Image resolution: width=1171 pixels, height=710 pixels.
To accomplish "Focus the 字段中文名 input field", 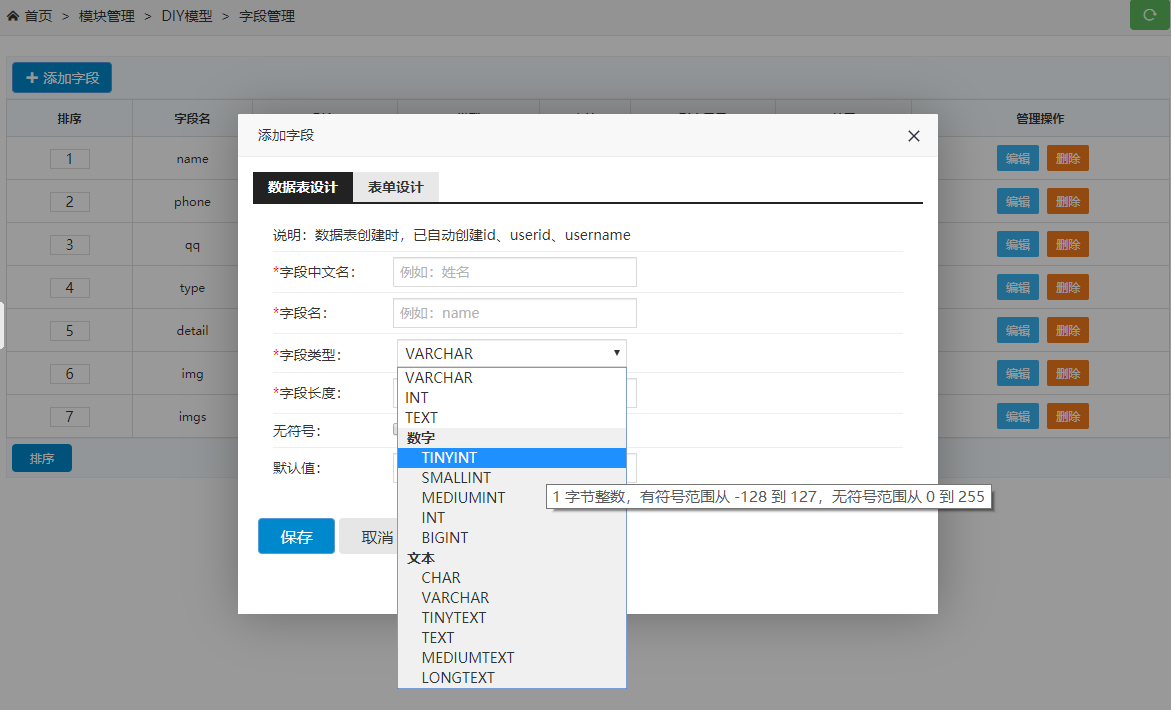I will click(x=514, y=272).
